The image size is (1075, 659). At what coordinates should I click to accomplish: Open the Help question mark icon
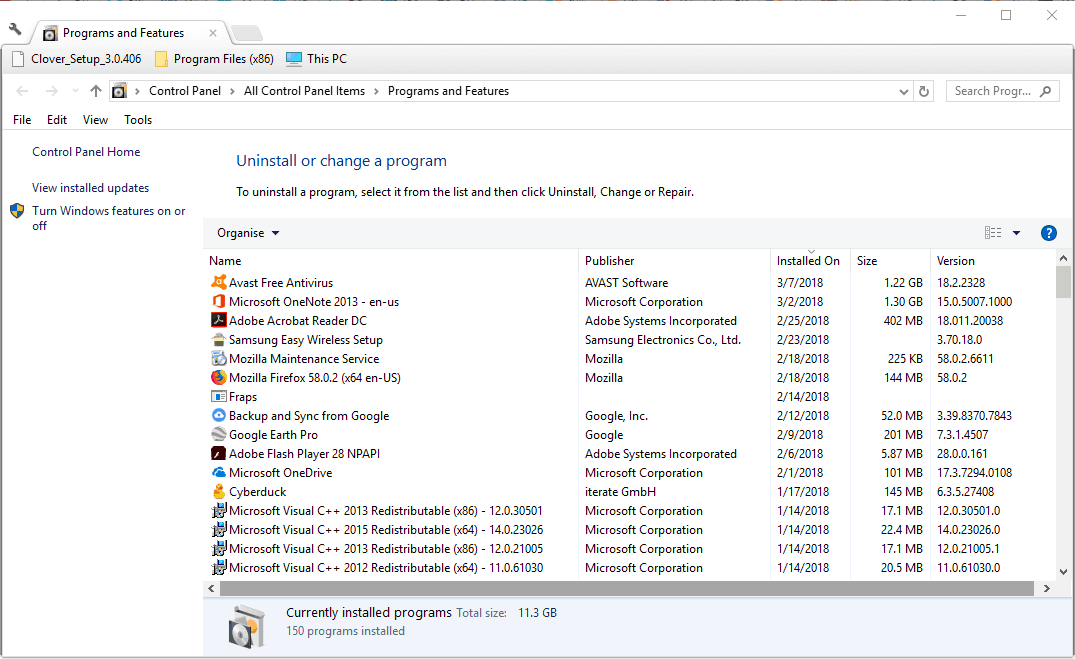[x=1048, y=233]
